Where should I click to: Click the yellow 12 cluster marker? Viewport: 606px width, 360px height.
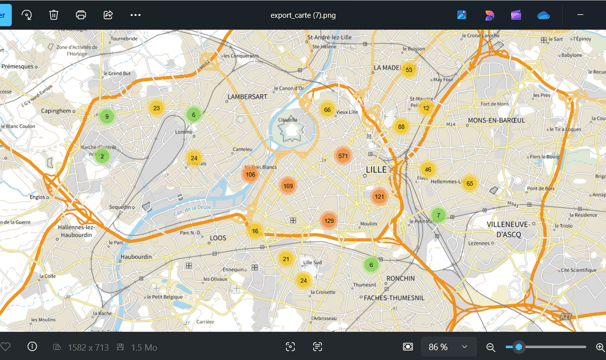click(426, 108)
